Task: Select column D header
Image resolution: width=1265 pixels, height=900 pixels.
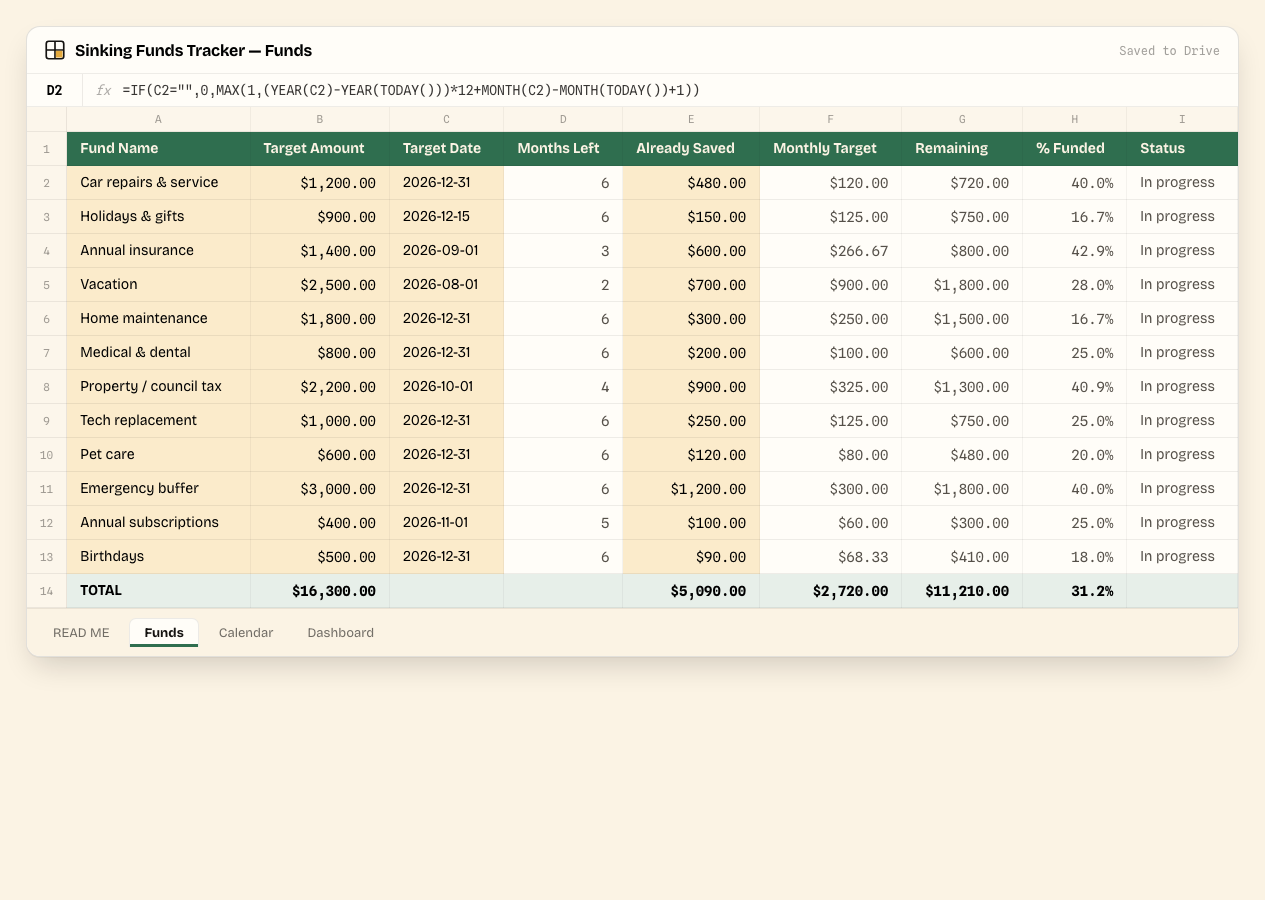Action: pos(563,119)
